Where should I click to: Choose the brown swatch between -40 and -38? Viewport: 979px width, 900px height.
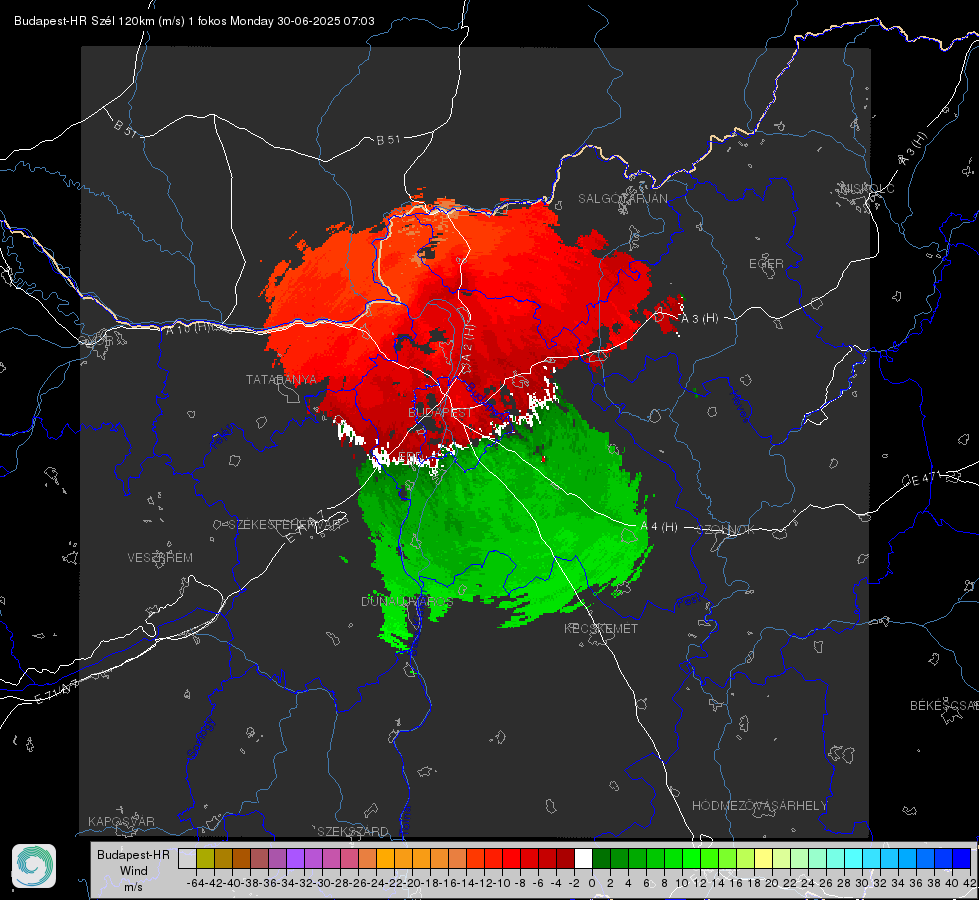click(x=241, y=858)
